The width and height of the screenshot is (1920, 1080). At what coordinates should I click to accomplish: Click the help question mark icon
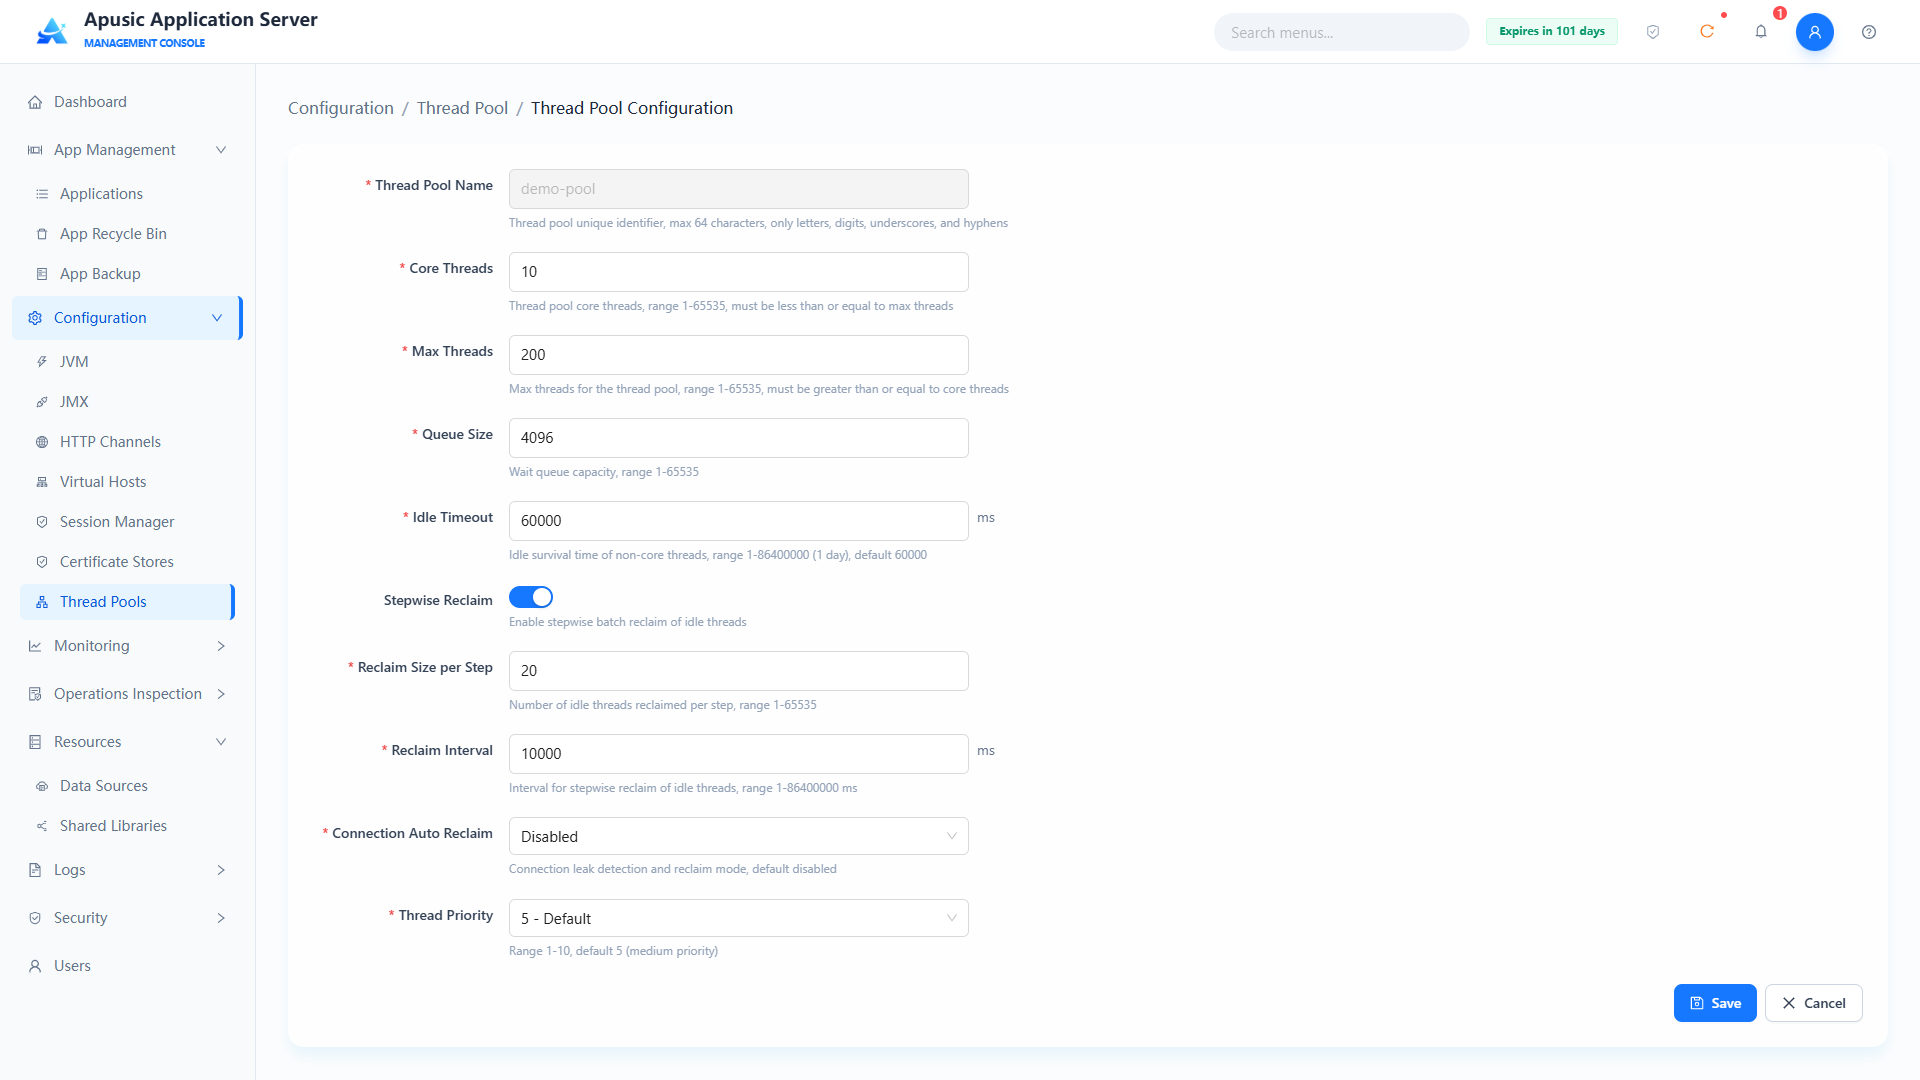[x=1869, y=32]
